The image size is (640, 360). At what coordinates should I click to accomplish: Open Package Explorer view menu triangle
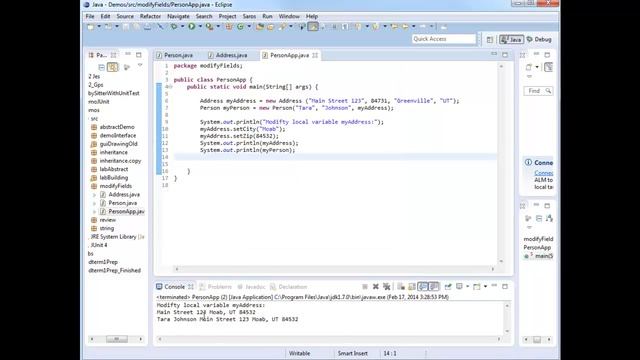(140, 65)
